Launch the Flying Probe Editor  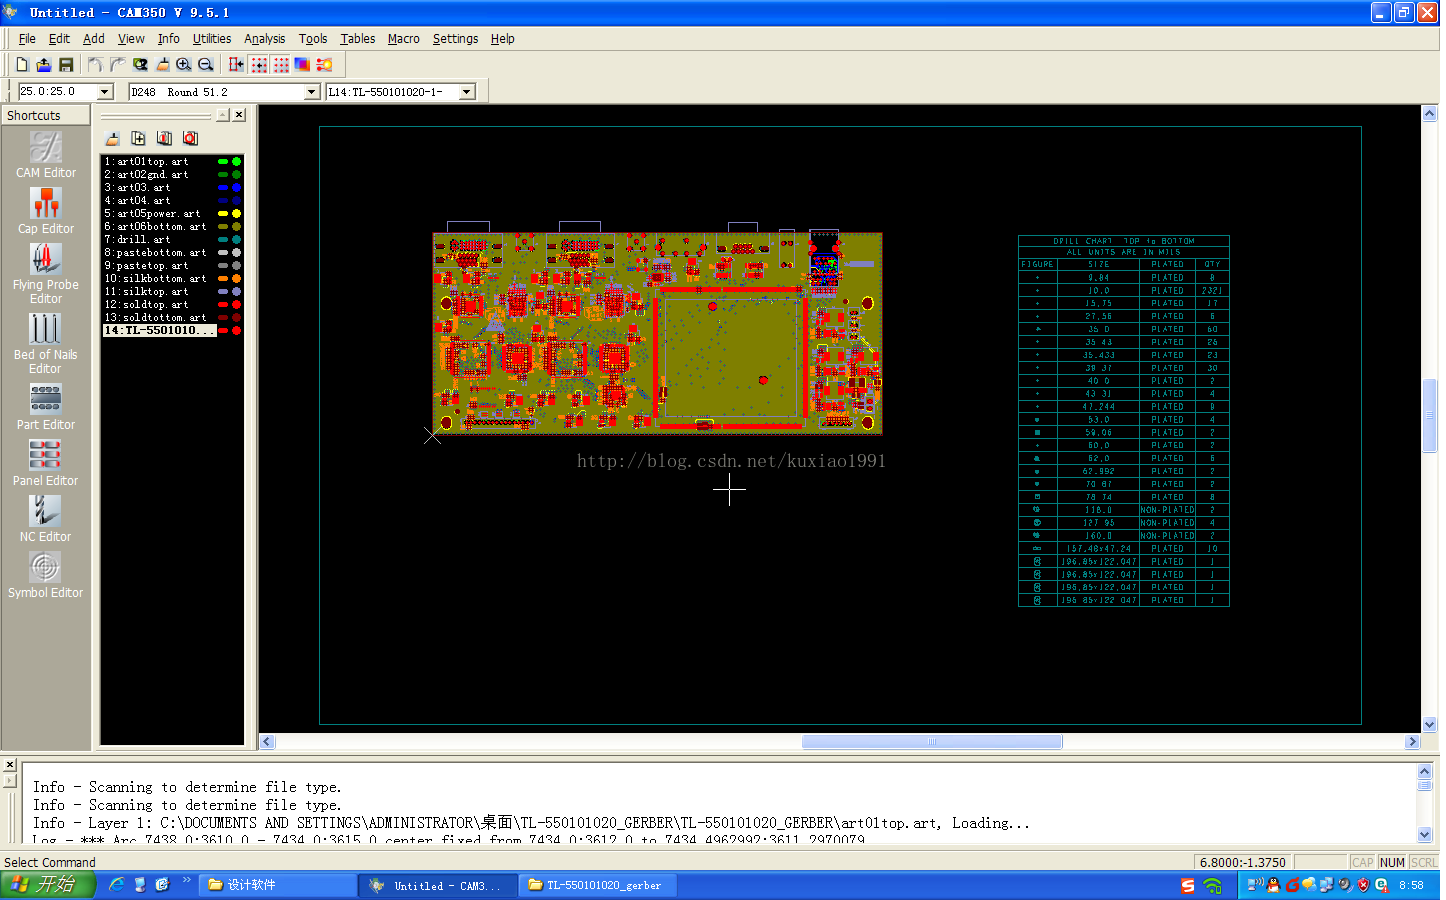[46, 260]
